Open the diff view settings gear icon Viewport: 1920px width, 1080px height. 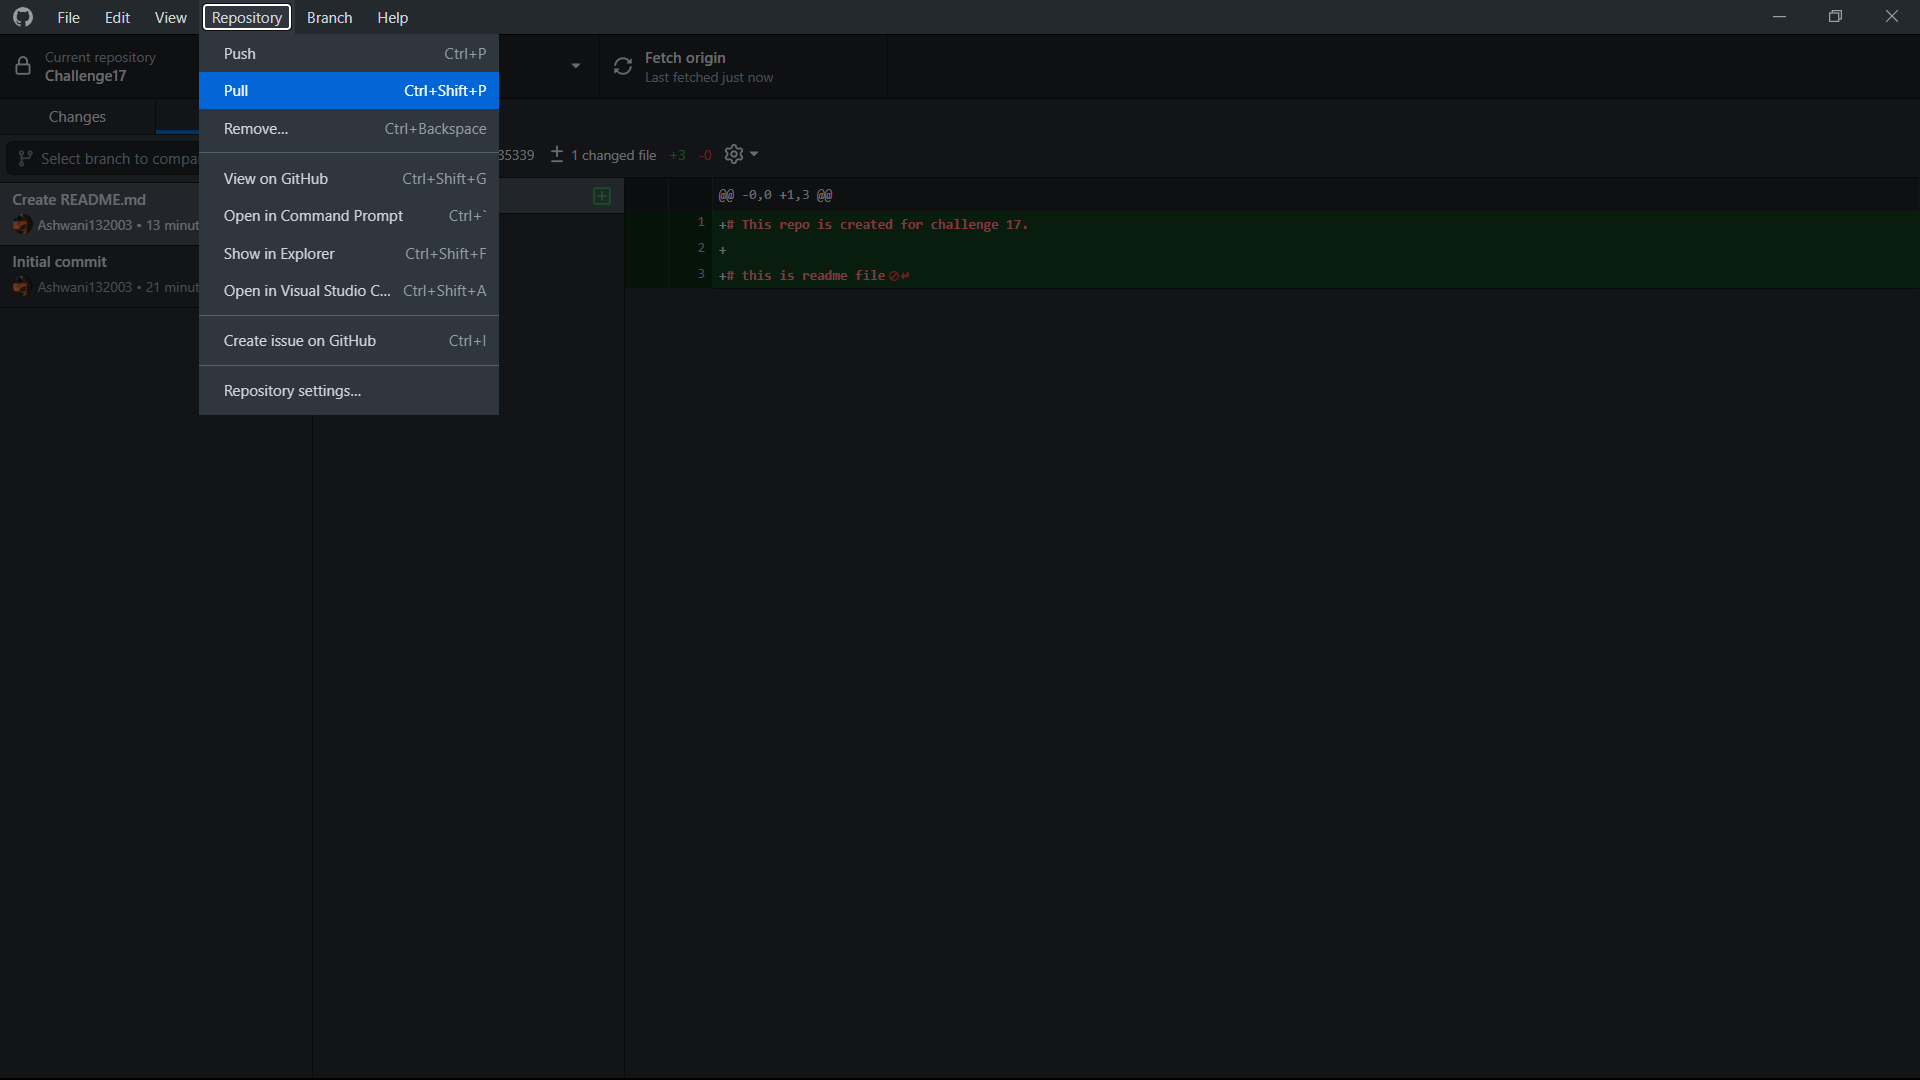pos(734,154)
